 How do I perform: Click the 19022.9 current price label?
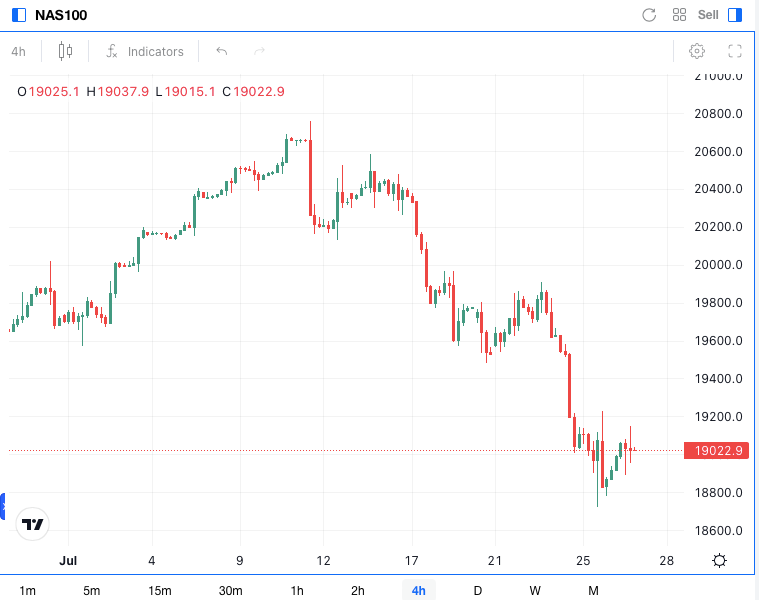coord(714,451)
